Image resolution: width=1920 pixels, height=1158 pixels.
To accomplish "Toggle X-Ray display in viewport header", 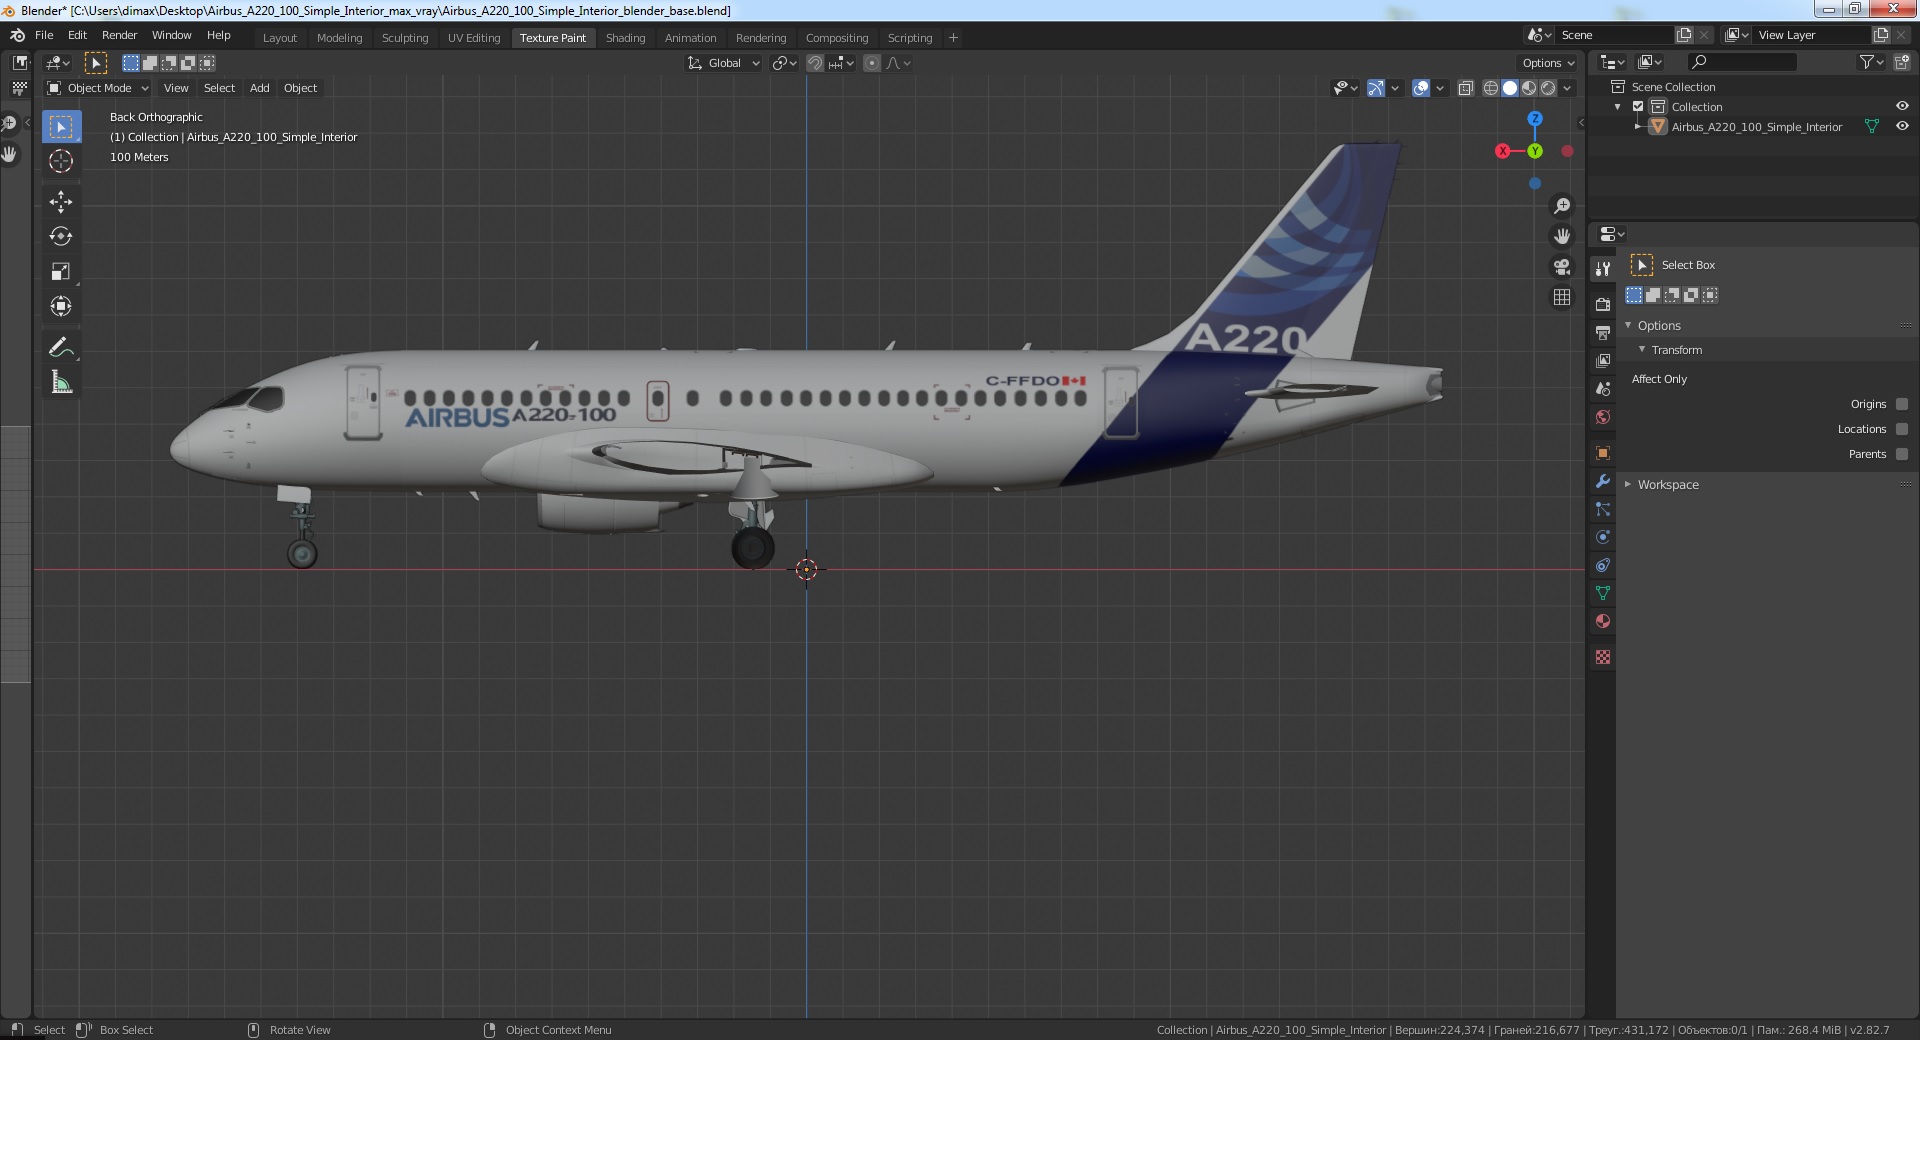I will (1466, 88).
